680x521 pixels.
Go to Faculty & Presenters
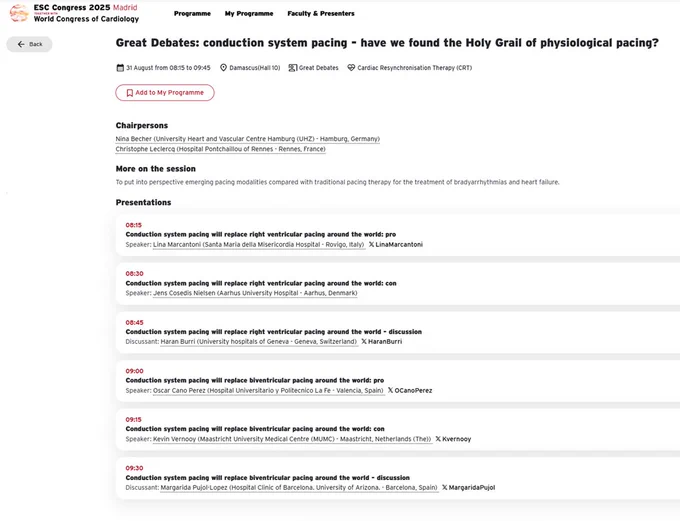click(x=321, y=13)
